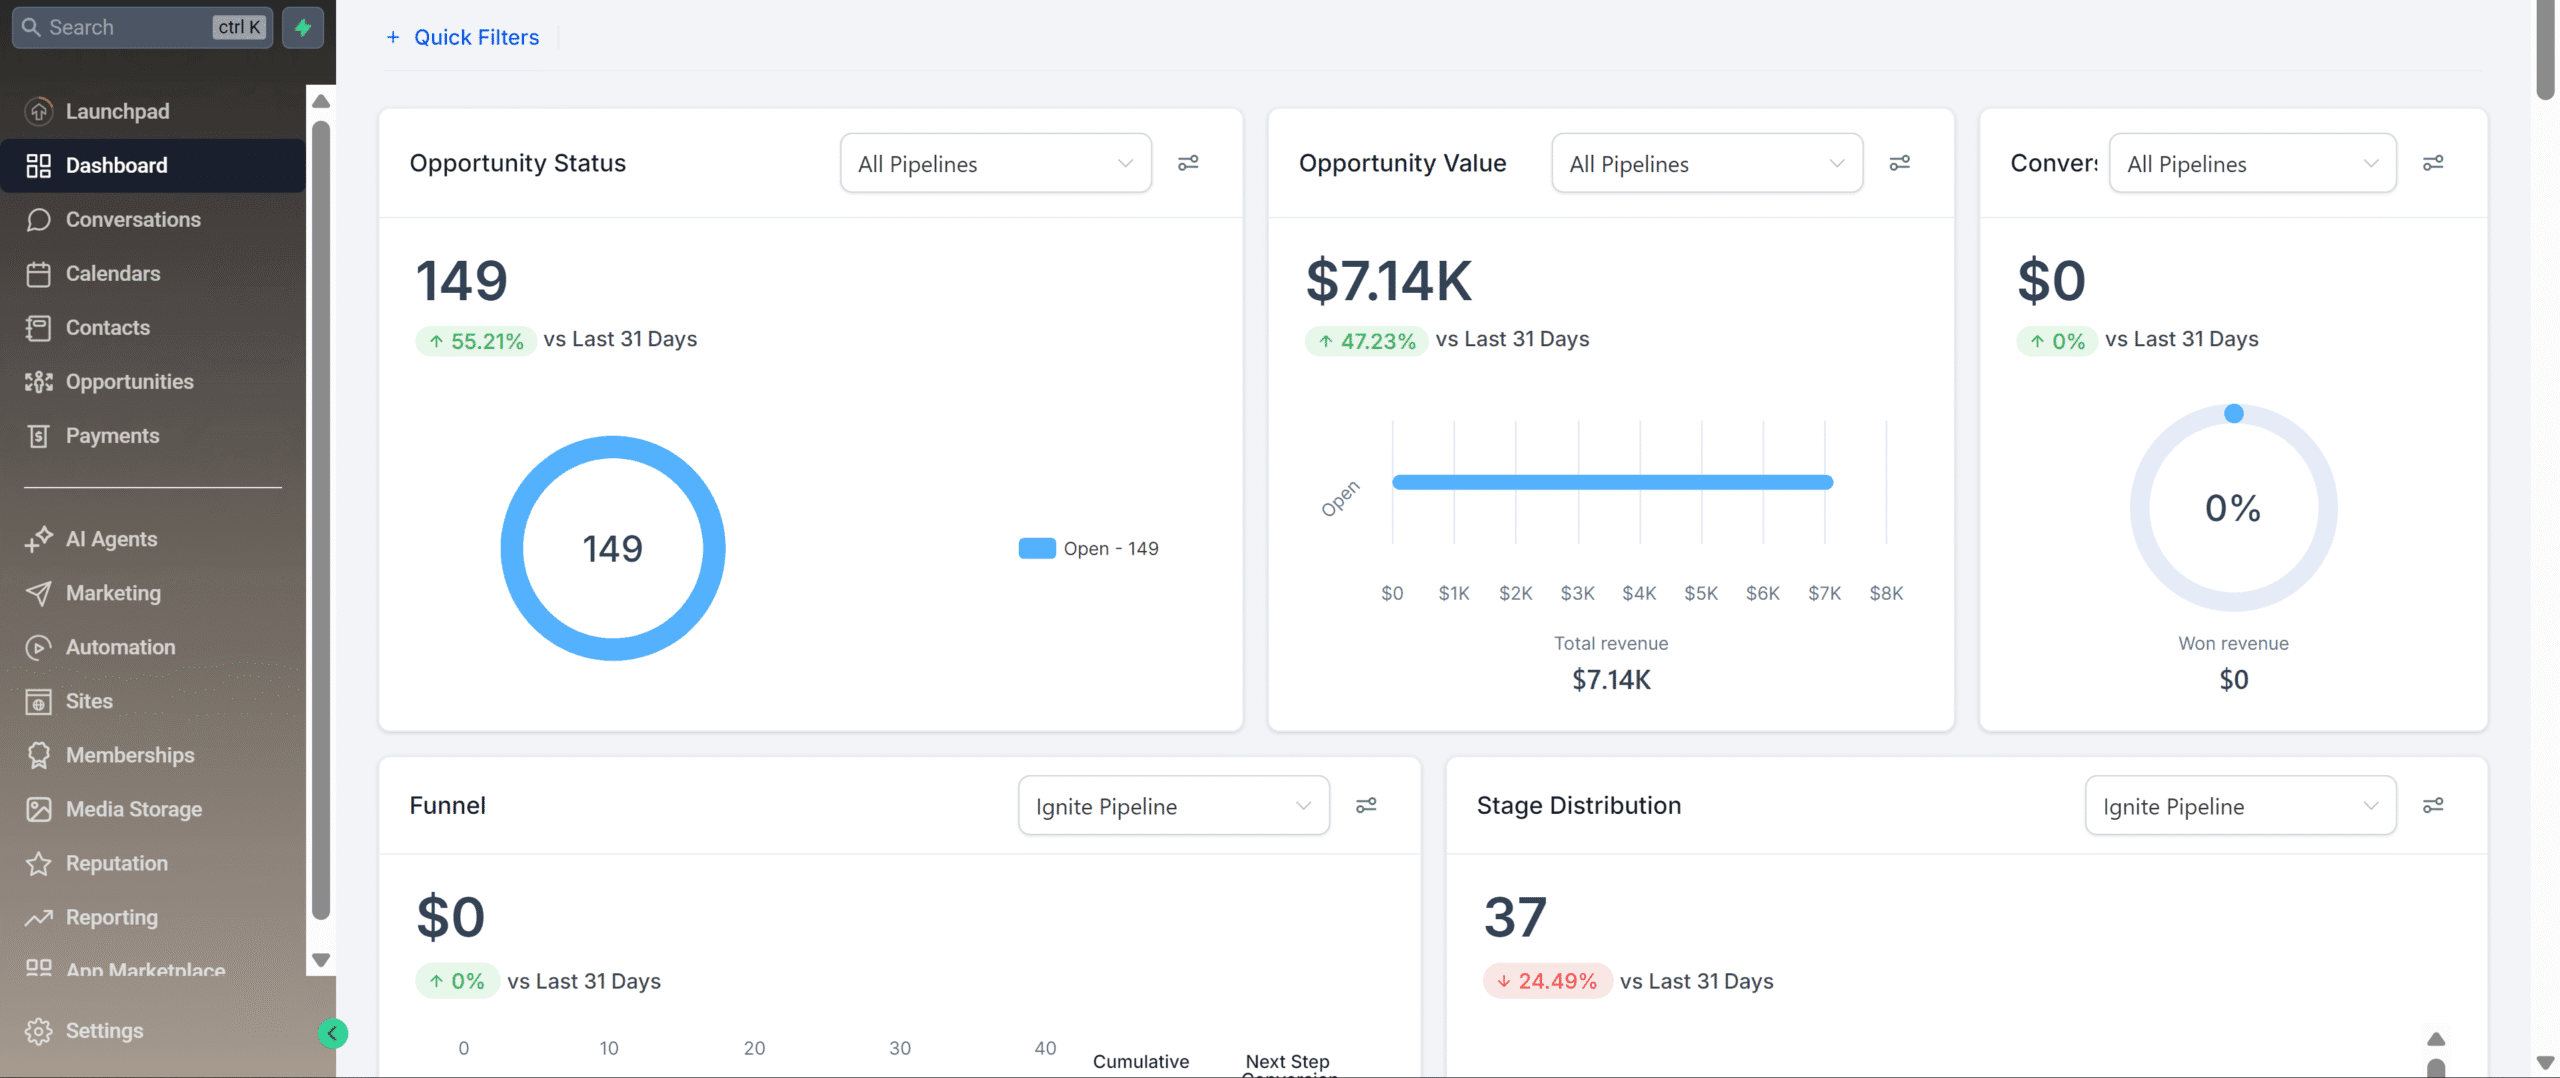Click the AI Agents sparkle icon
Viewport: 2560px width, 1078px height.
pos(39,539)
